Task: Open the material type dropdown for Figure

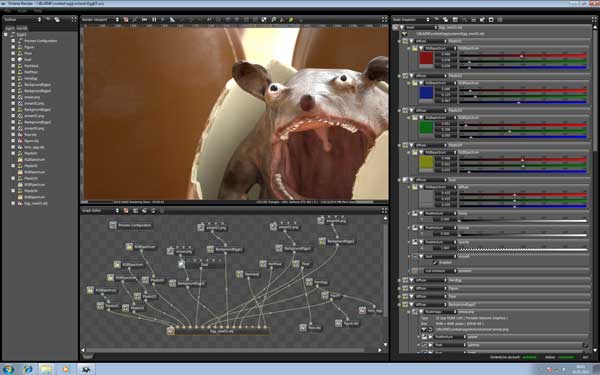Action: pos(430,289)
